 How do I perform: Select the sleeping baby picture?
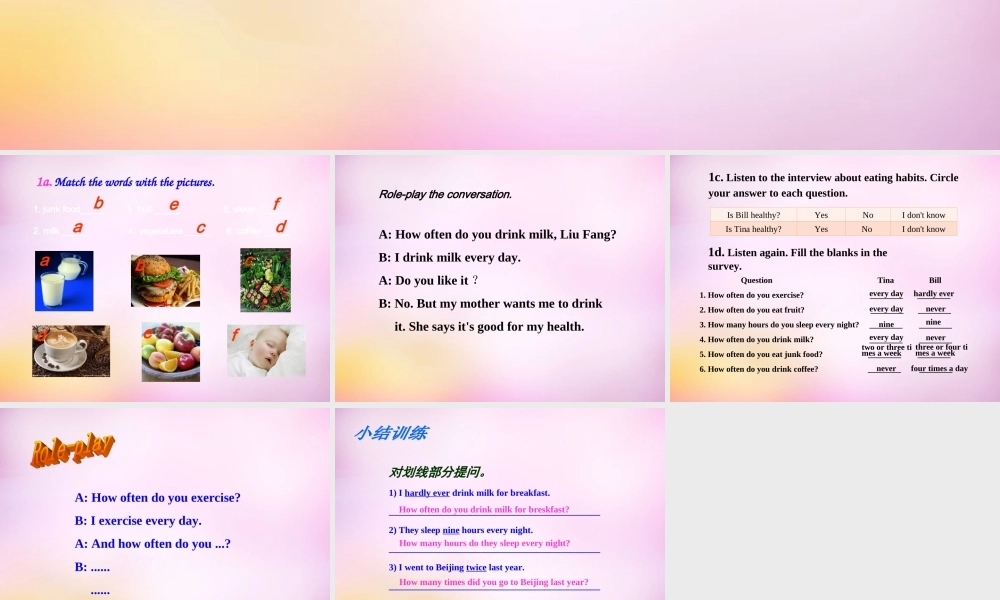point(266,351)
